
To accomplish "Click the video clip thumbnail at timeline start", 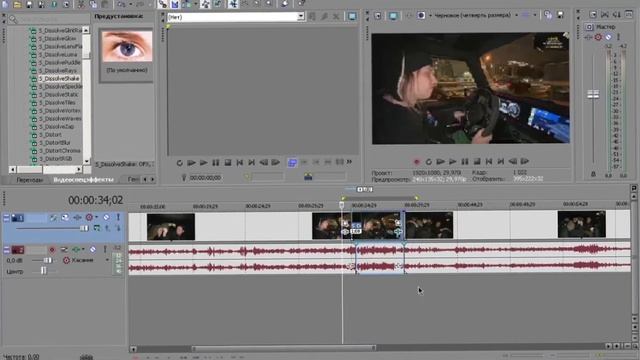I will click(x=171, y=227).
